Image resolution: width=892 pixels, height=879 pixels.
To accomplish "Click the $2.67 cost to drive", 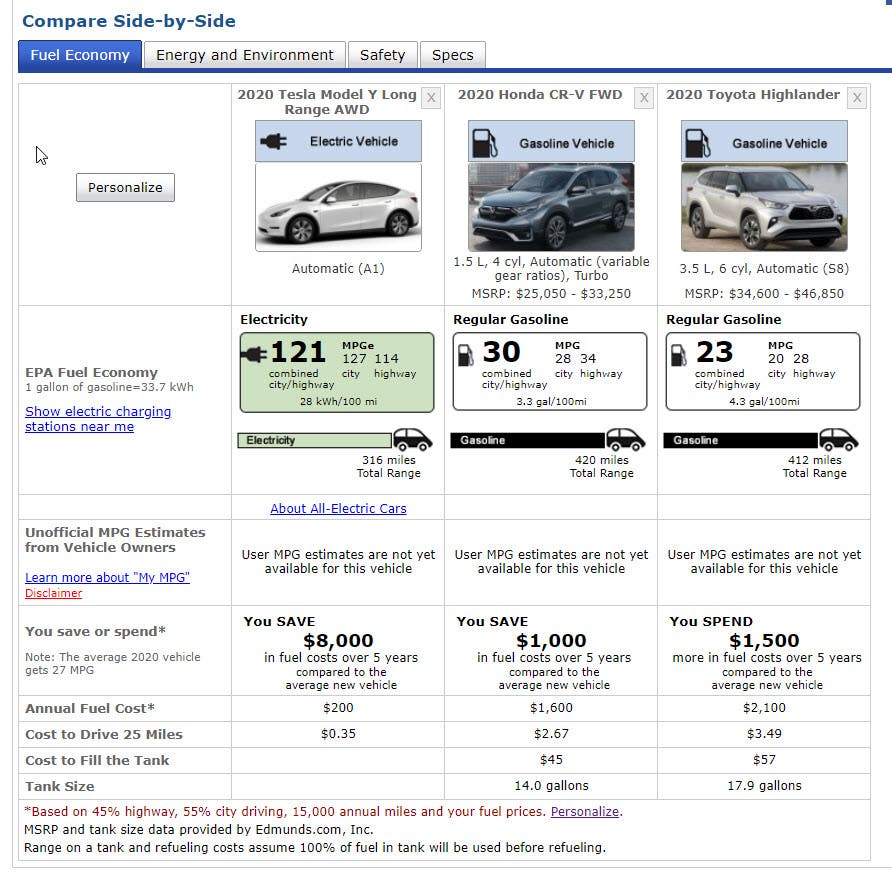I will tap(551, 734).
